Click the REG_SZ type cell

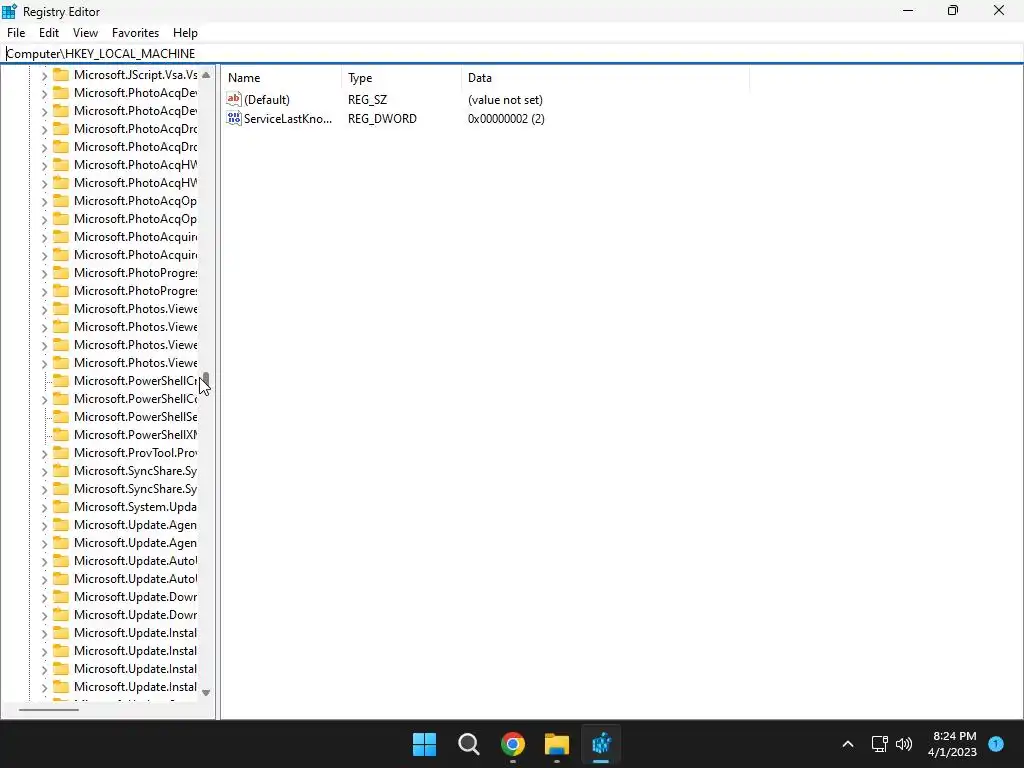(367, 100)
